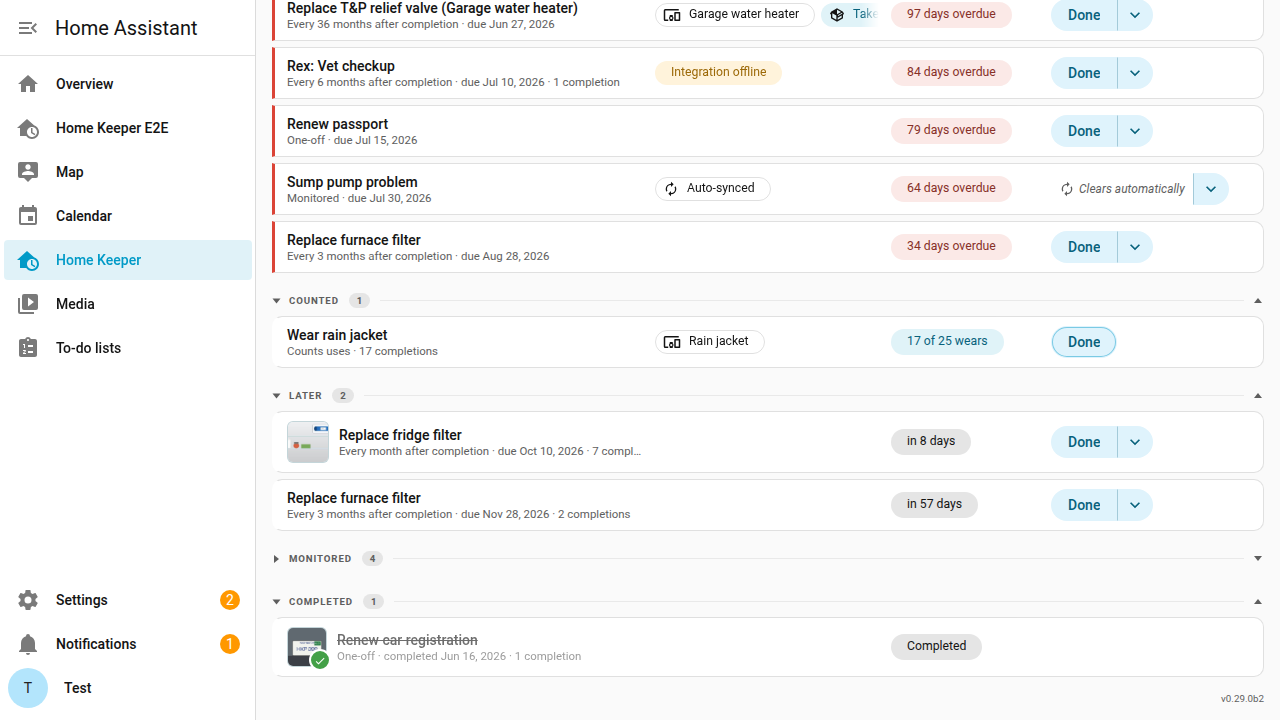Open dropdown beside Done for Renew passport

click(1135, 131)
